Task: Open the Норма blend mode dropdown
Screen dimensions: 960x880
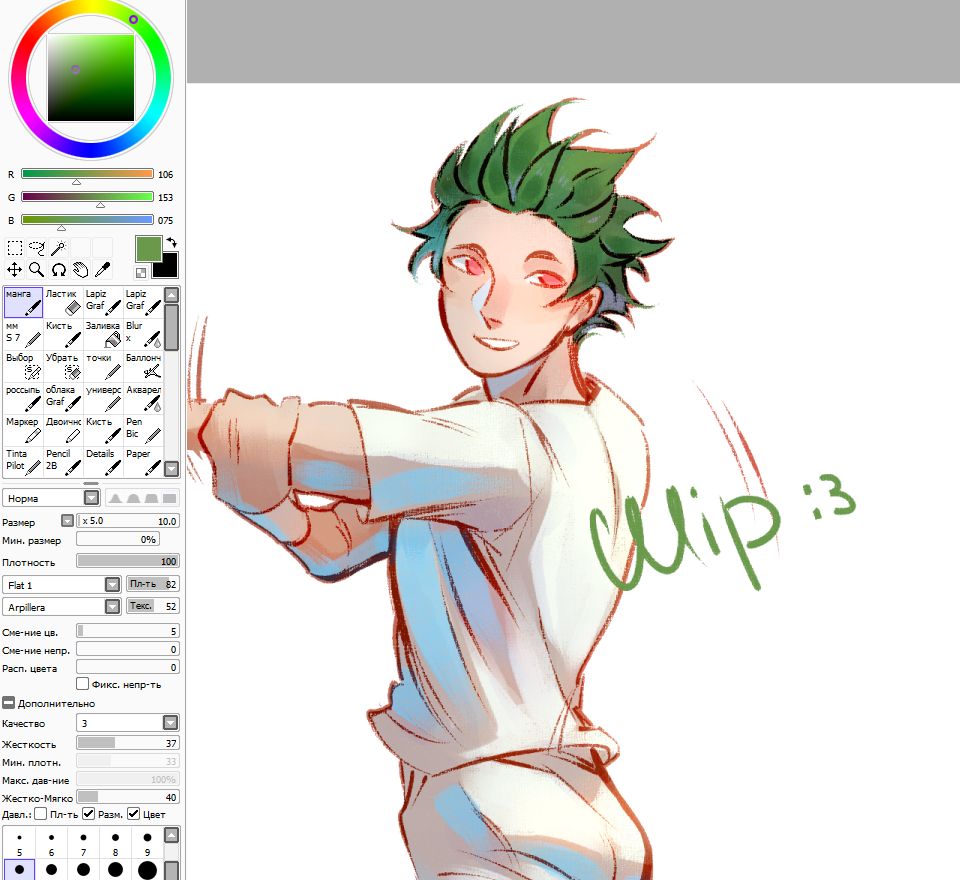Action: [x=91, y=498]
